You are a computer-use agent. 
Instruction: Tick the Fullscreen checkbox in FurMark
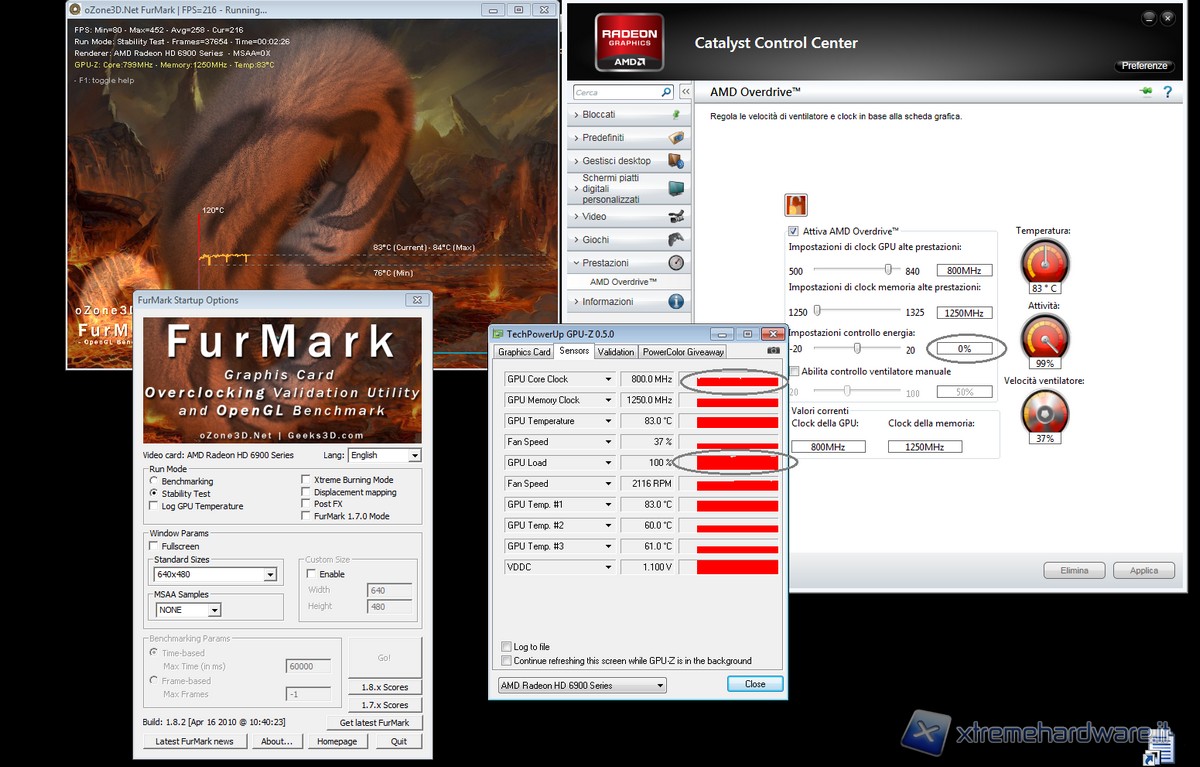(154, 546)
